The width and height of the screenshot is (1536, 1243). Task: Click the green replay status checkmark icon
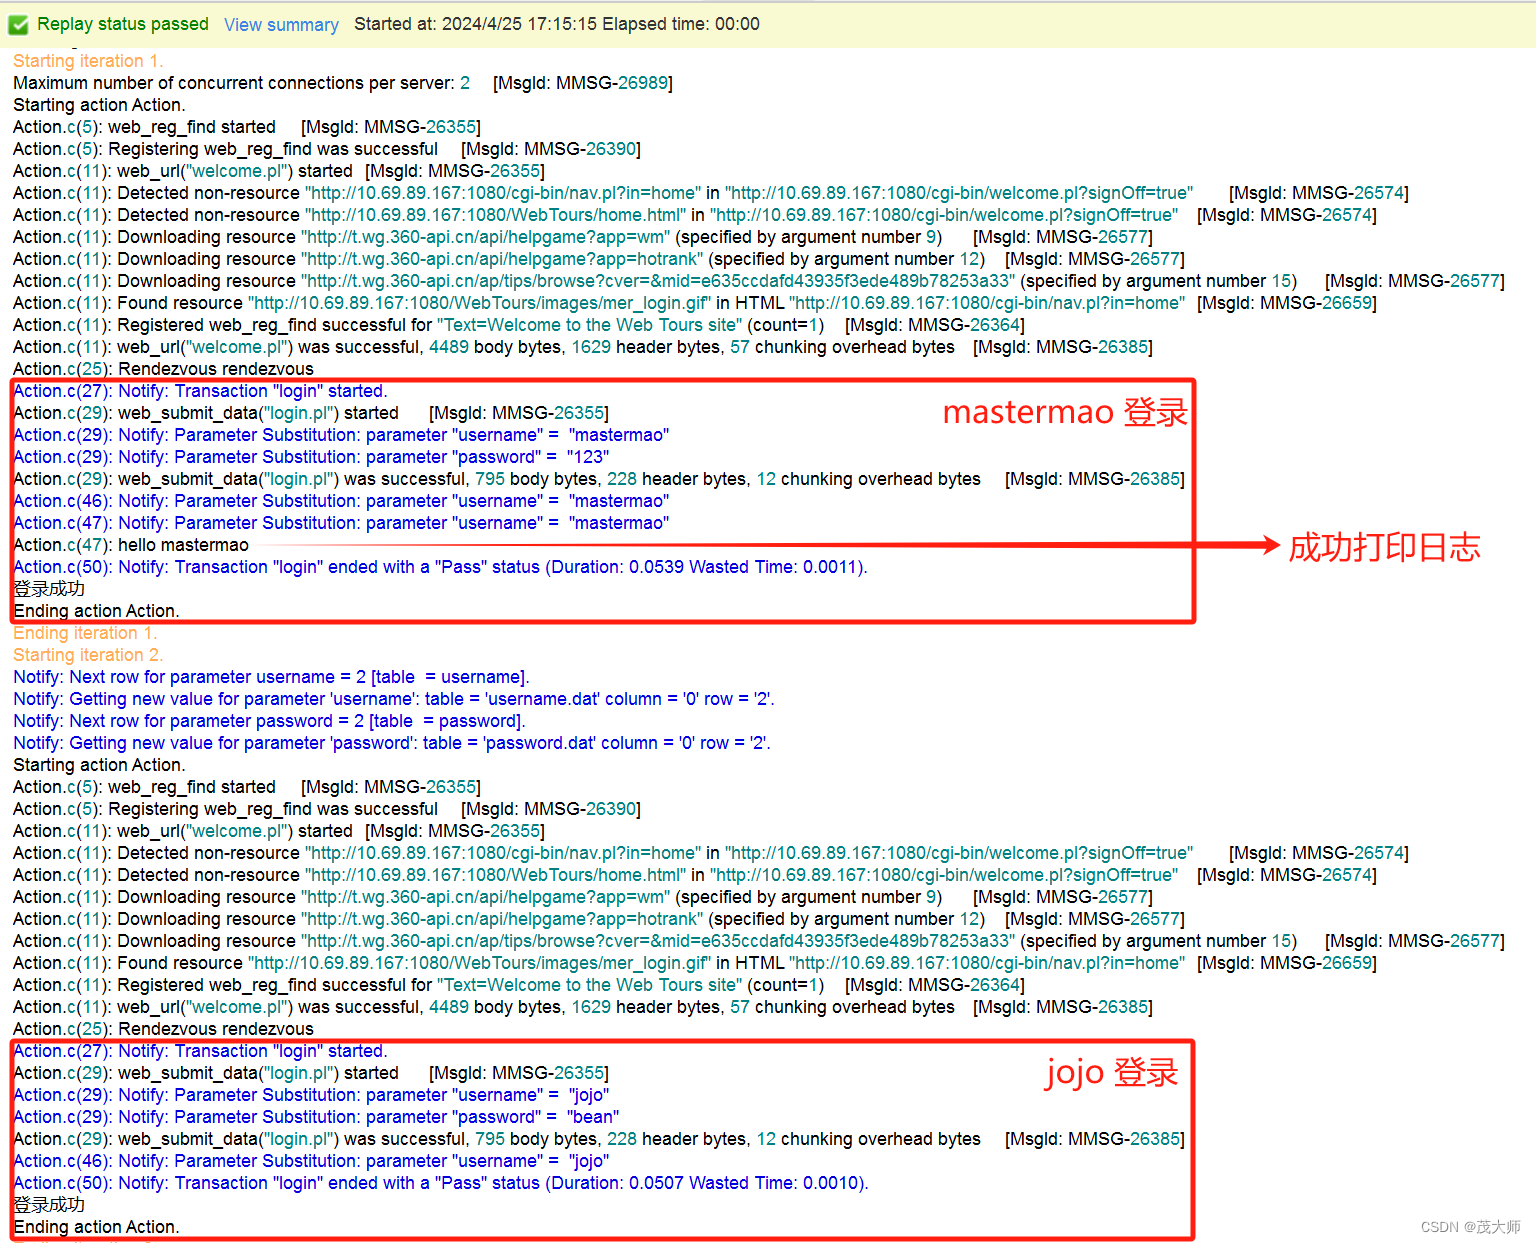(17, 24)
